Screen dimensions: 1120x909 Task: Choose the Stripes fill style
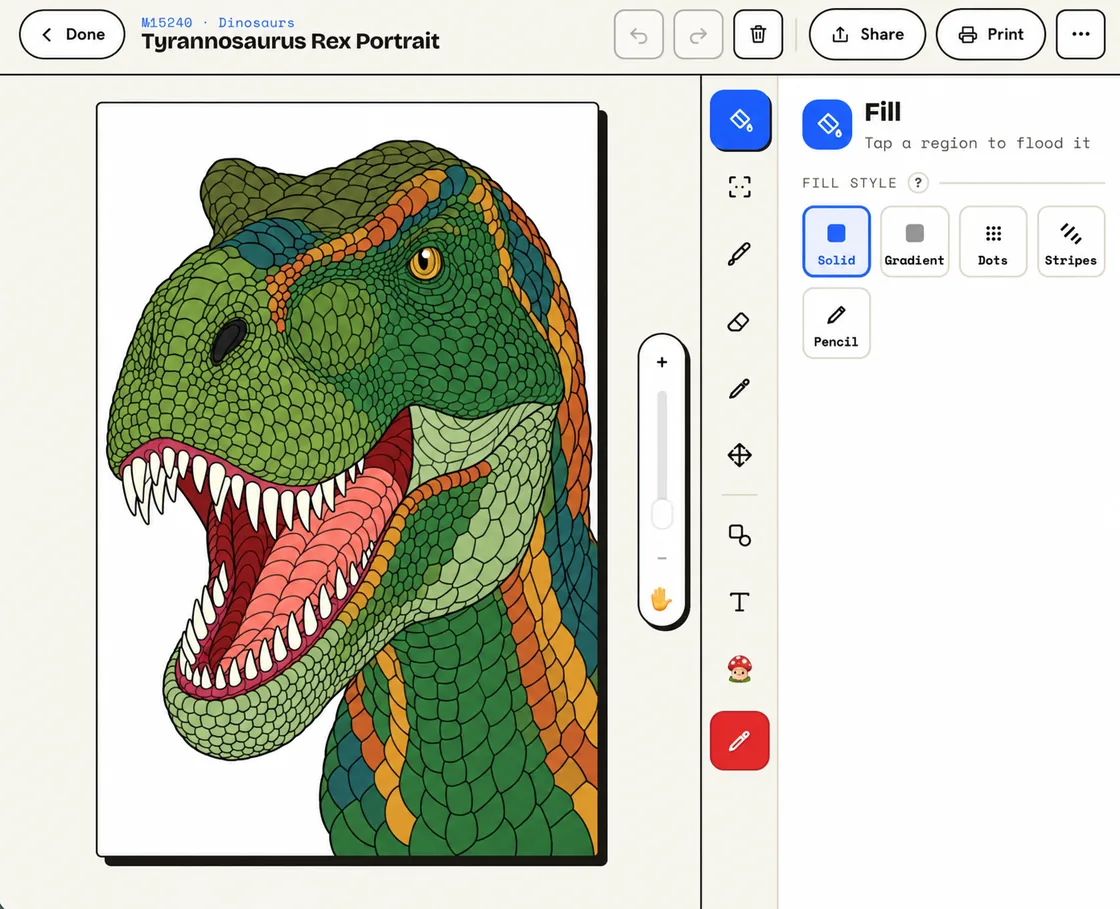coord(1071,241)
